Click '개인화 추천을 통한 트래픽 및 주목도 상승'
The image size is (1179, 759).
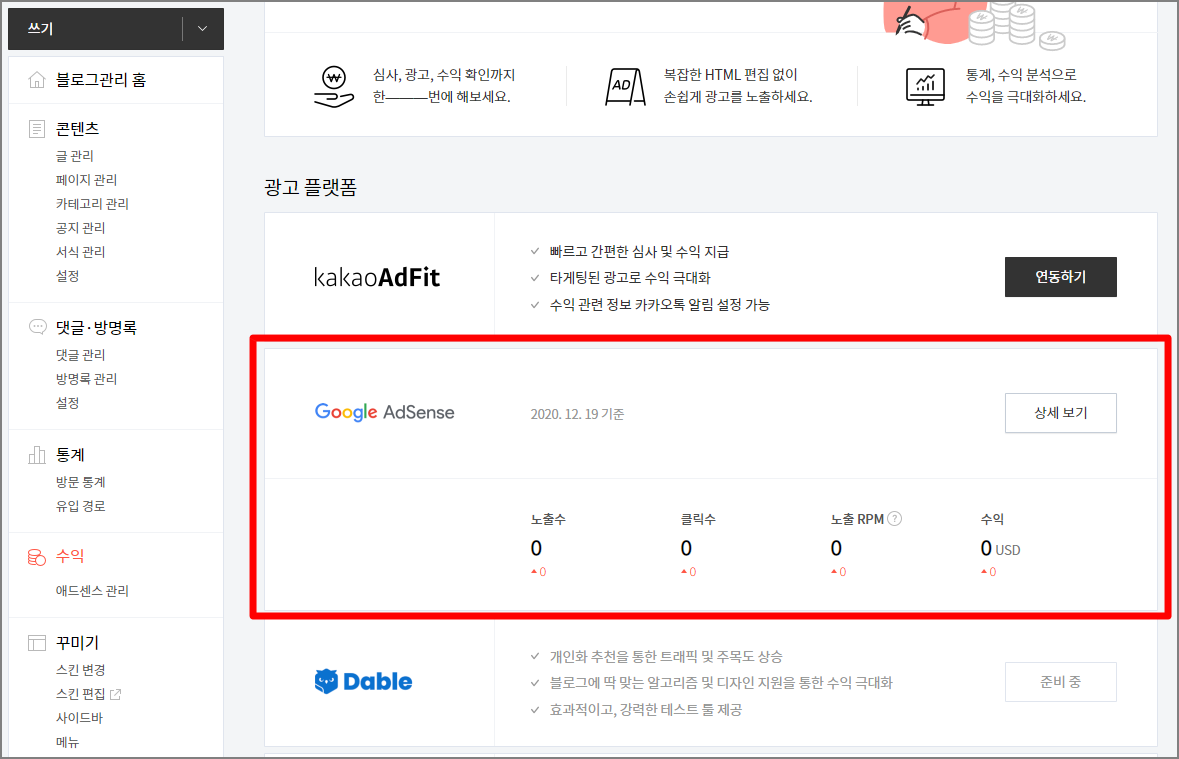[x=665, y=657]
